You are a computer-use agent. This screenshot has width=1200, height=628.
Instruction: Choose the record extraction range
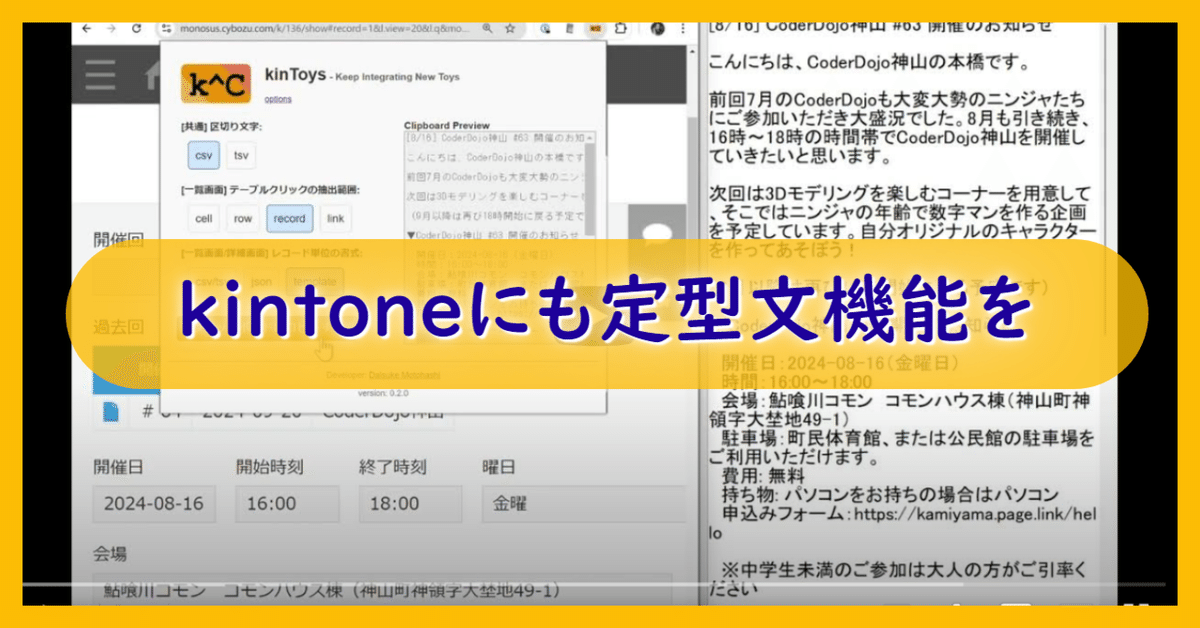coord(289,218)
